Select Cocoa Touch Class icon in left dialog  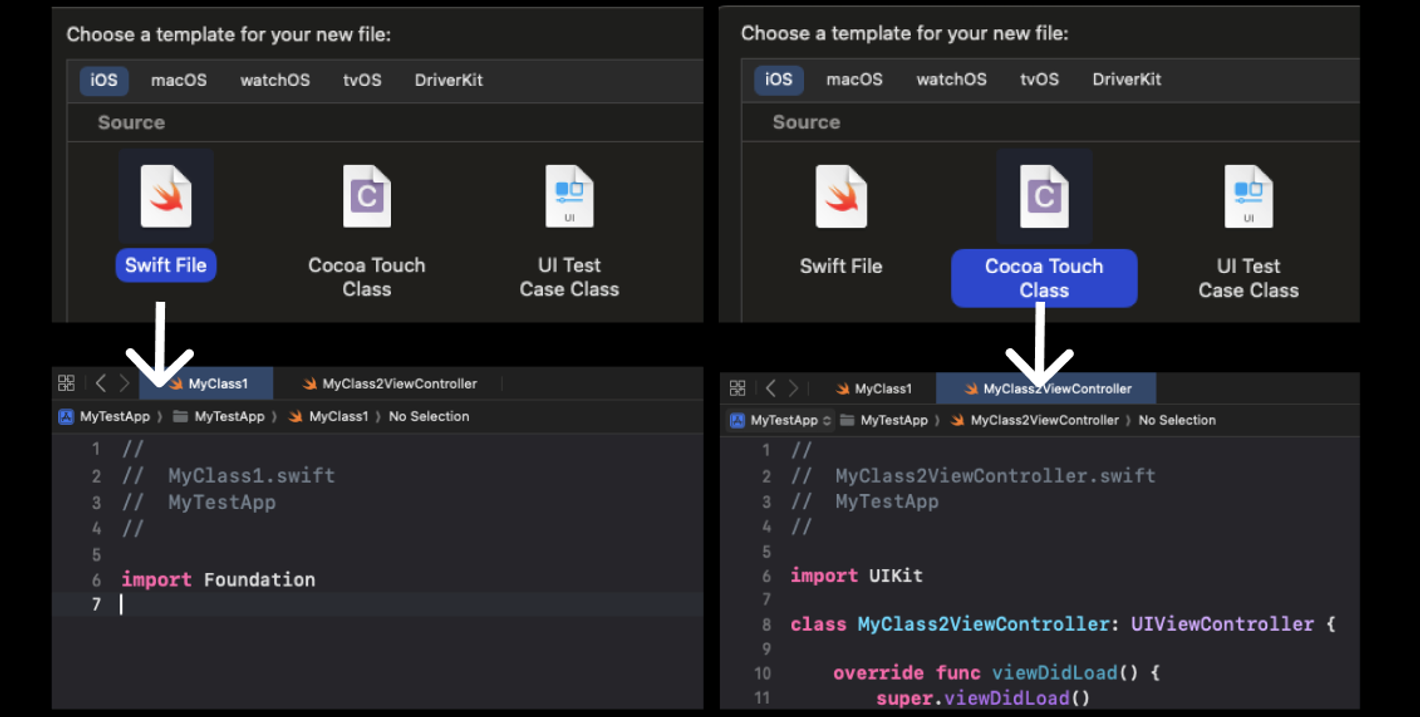click(x=367, y=196)
